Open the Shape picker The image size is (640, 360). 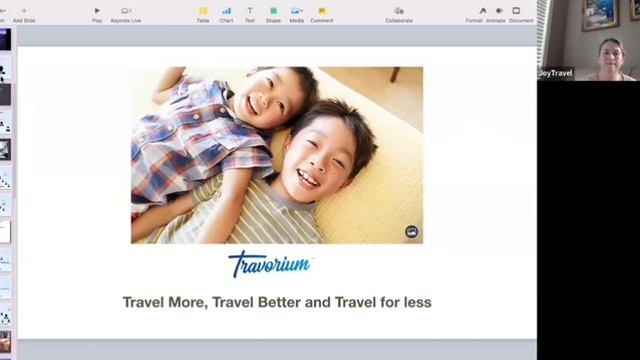click(x=273, y=15)
